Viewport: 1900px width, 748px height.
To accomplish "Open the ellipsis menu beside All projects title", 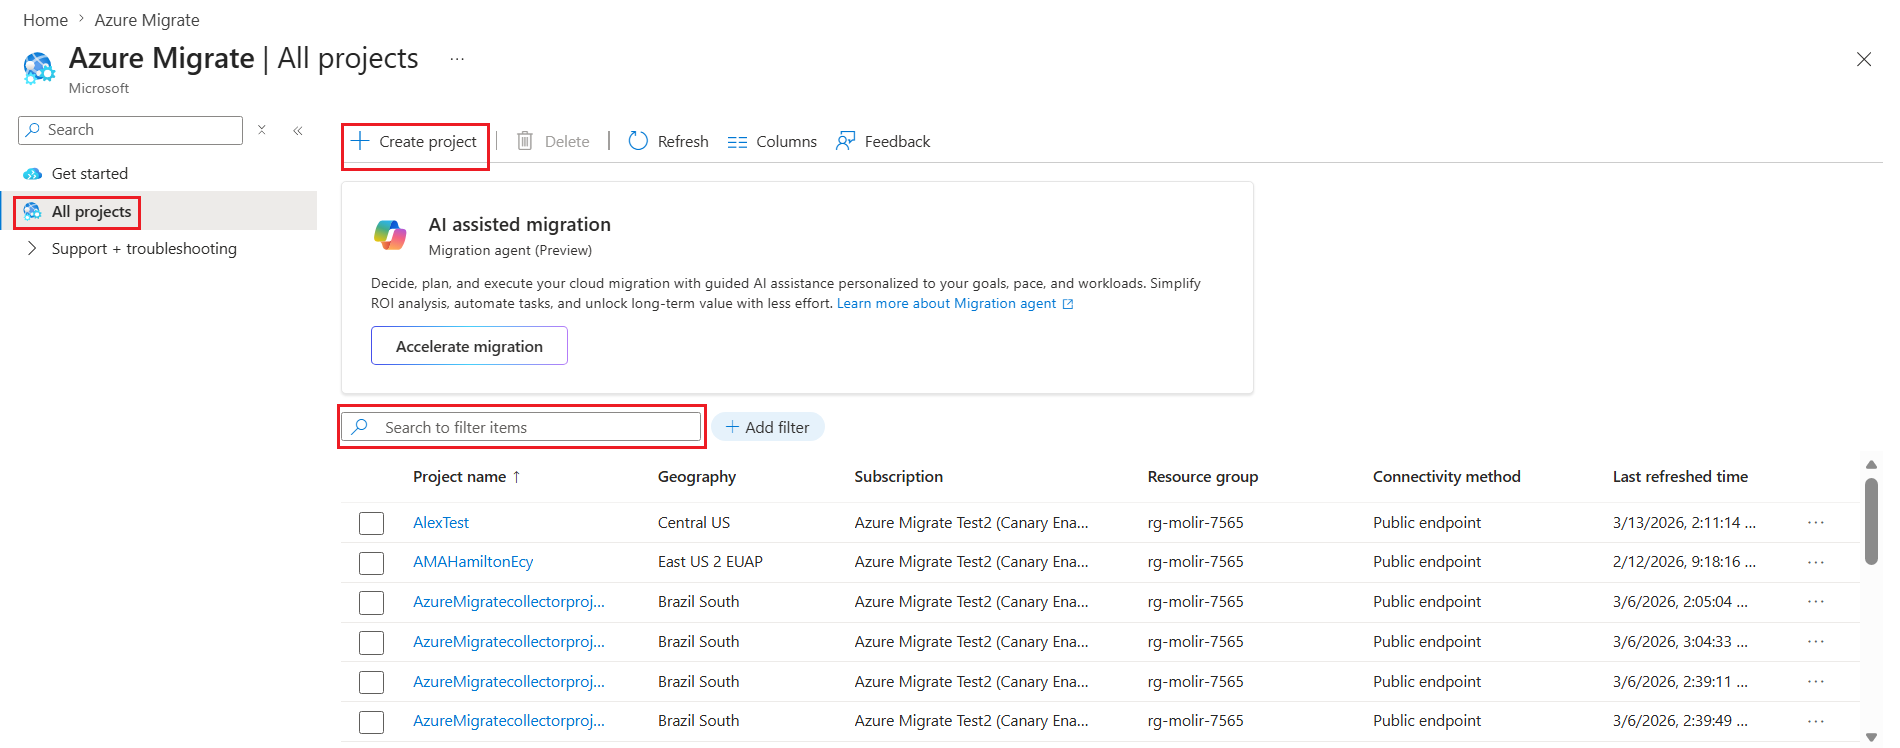I will pyautogui.click(x=457, y=59).
